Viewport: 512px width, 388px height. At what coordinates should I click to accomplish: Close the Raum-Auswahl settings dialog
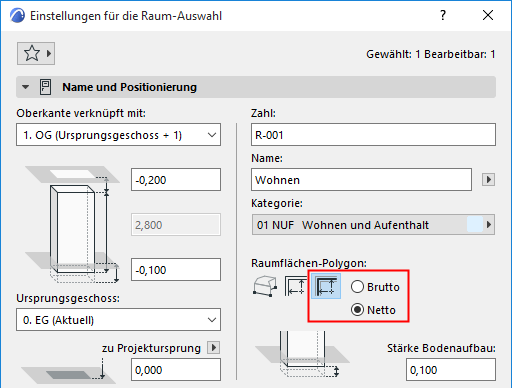488,15
